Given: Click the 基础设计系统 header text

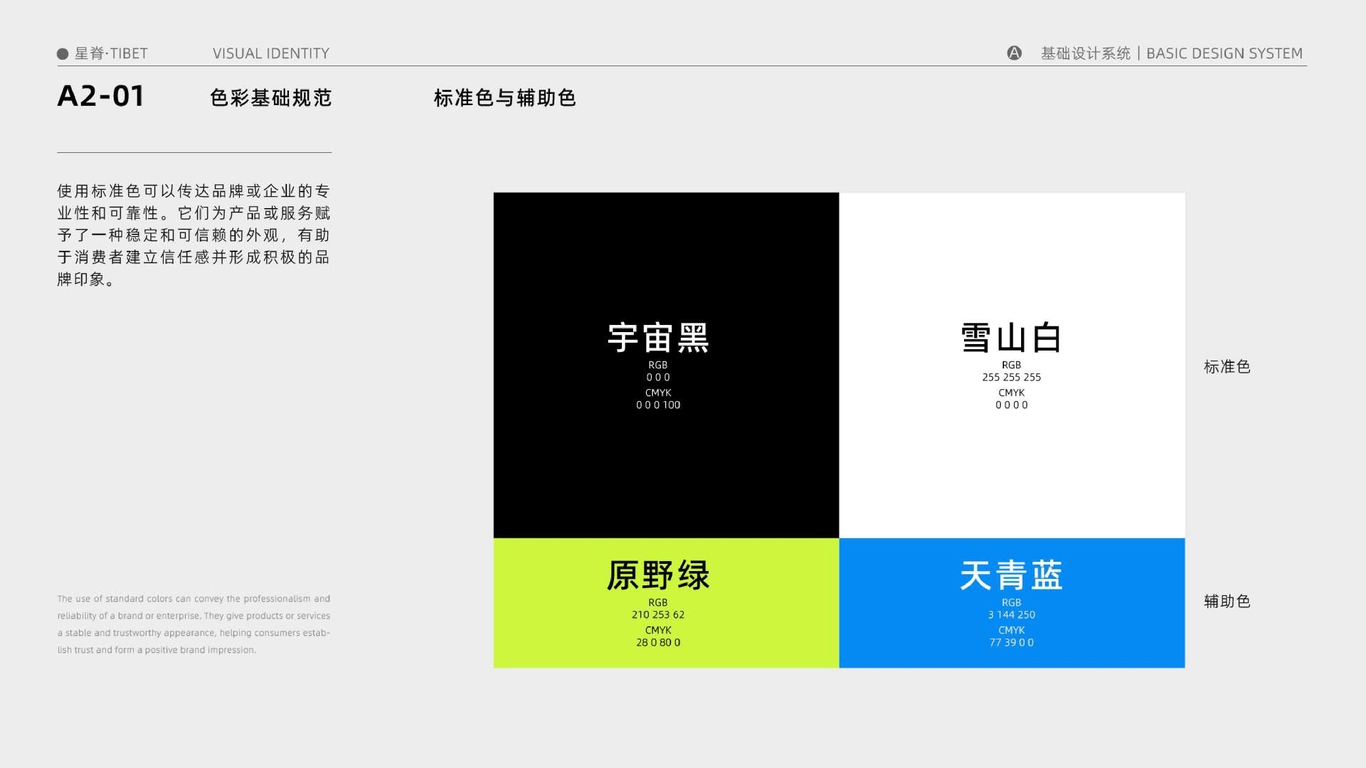Looking at the screenshot, I should pyautogui.click(x=1086, y=54).
